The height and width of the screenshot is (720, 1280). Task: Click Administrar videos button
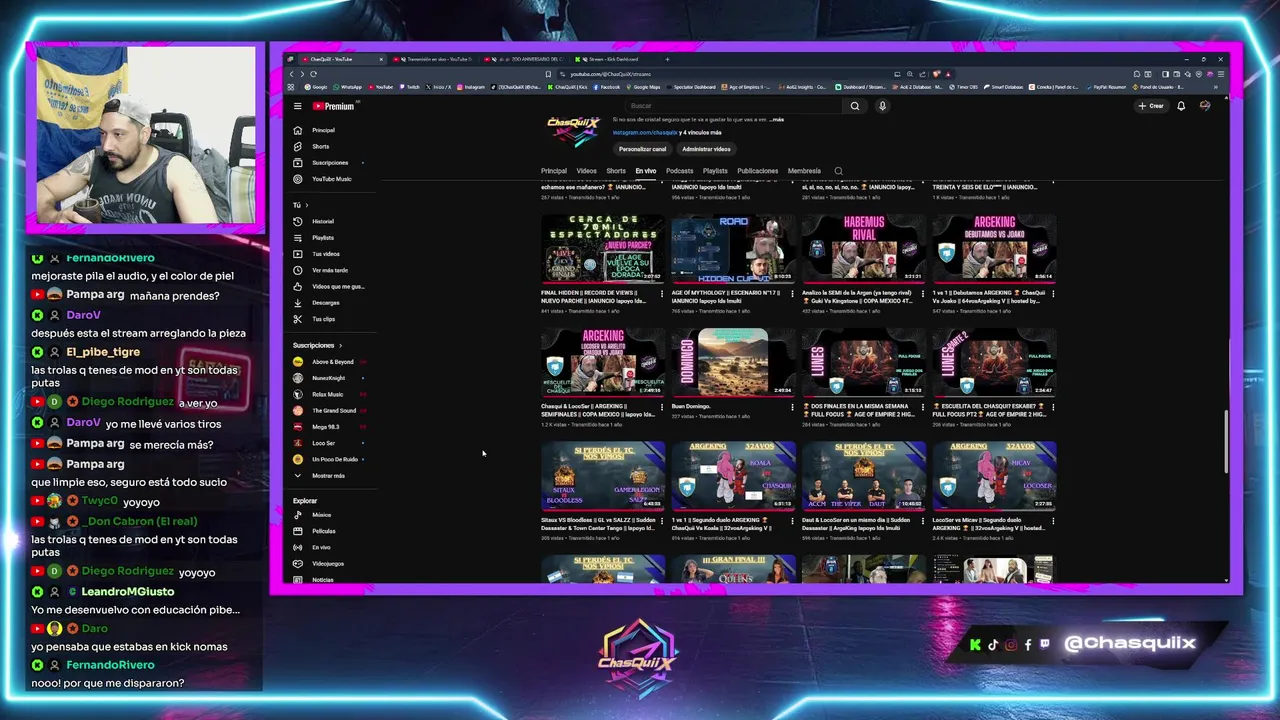[706, 149]
